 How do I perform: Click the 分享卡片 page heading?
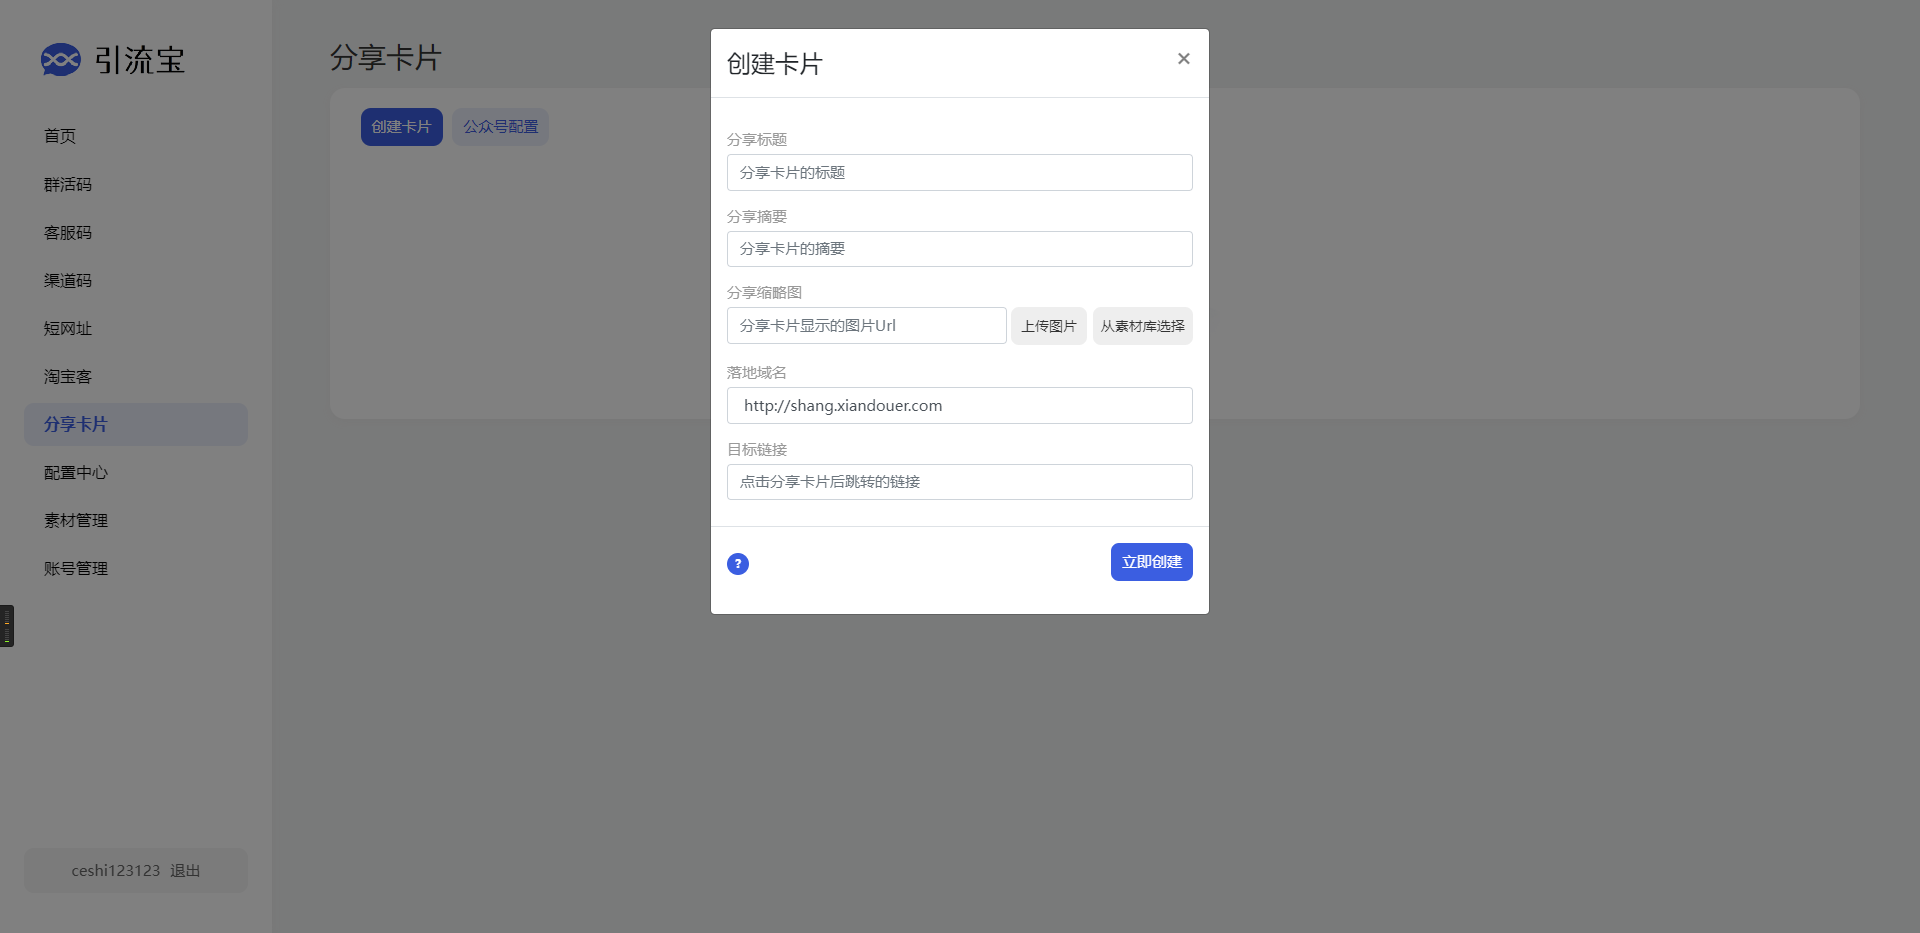coord(386,58)
